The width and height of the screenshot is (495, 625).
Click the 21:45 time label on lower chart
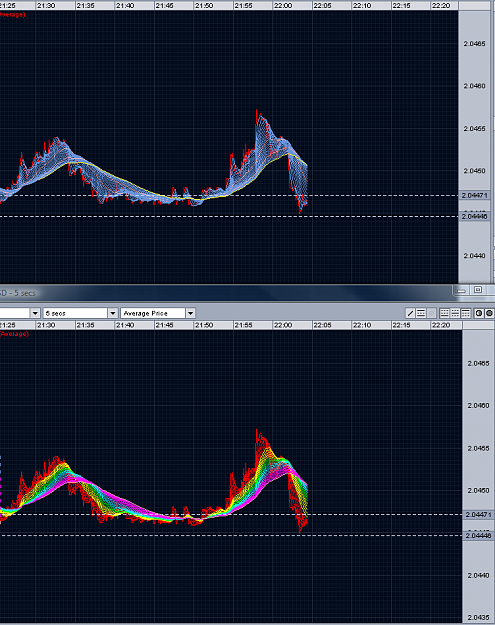coord(164,325)
